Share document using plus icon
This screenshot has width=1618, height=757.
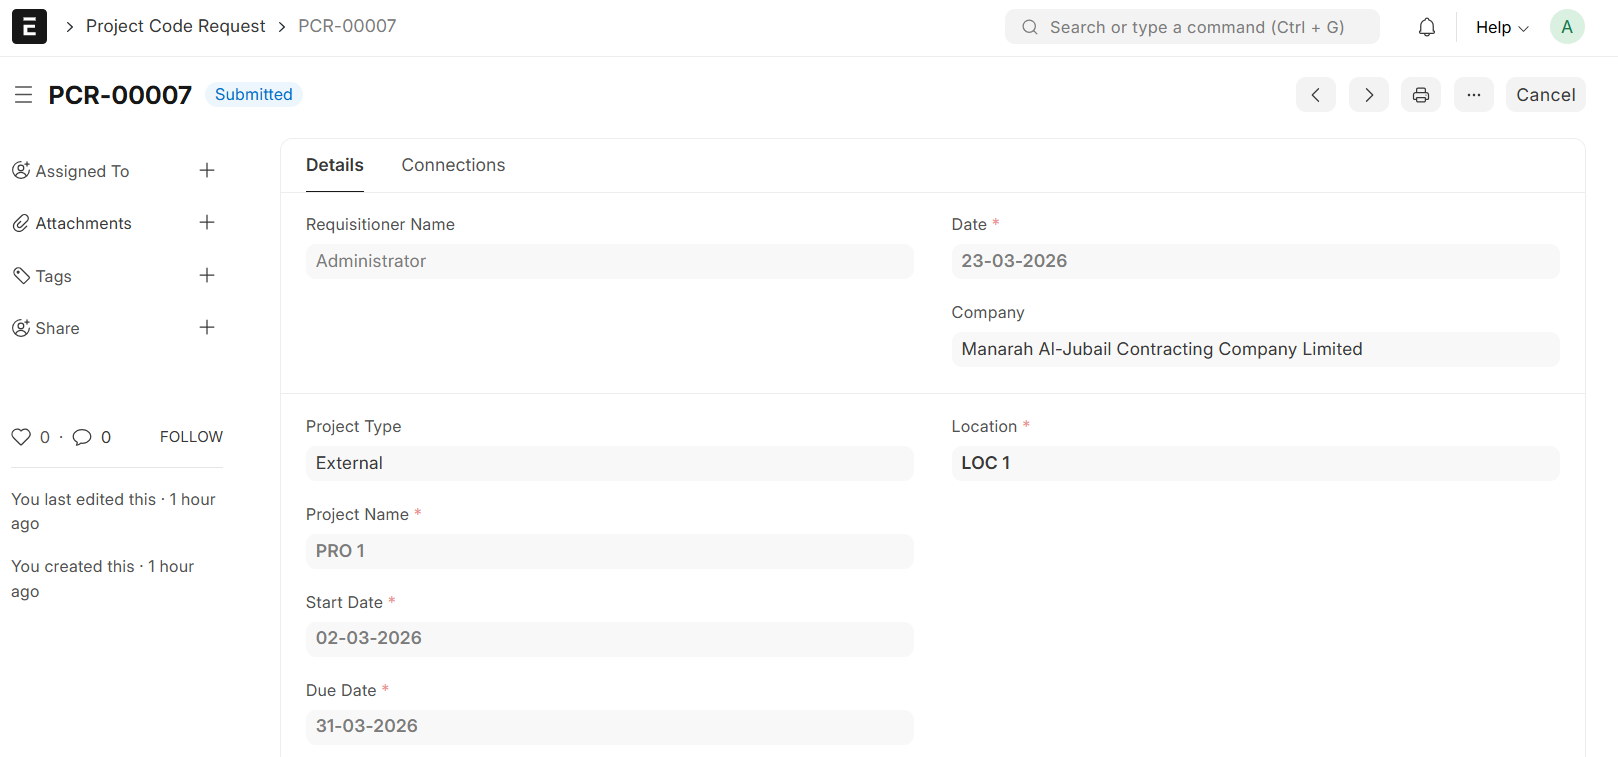click(207, 328)
